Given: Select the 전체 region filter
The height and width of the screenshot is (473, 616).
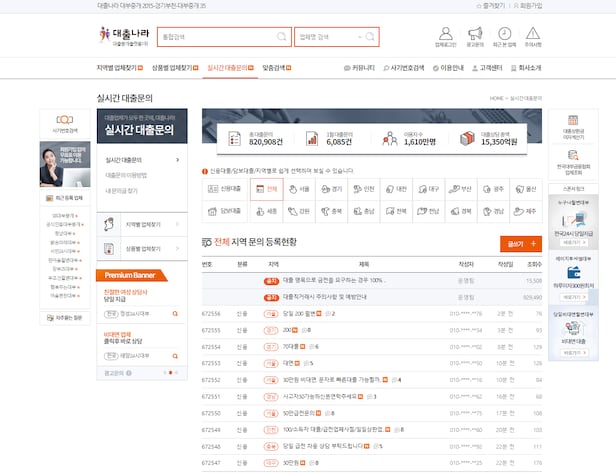Looking at the screenshot, I should click(265, 188).
